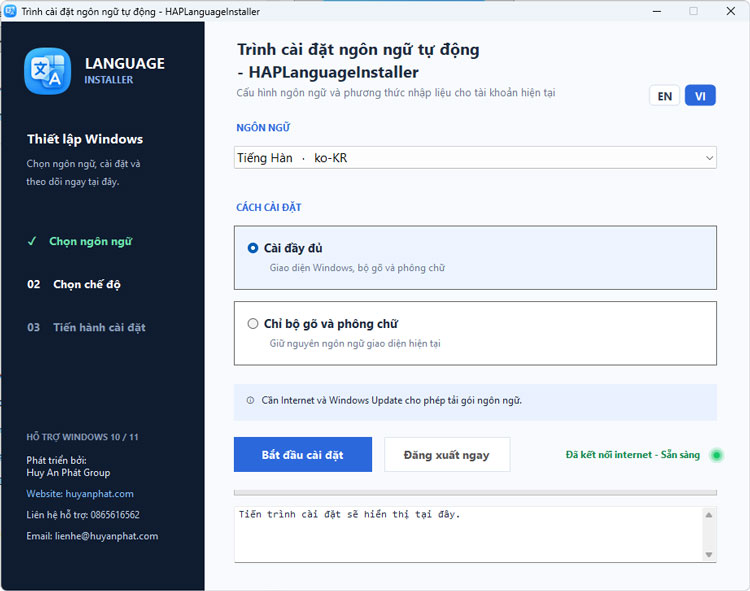
Task: Click the Thiết lập Windows heading
Action: [x=85, y=139]
